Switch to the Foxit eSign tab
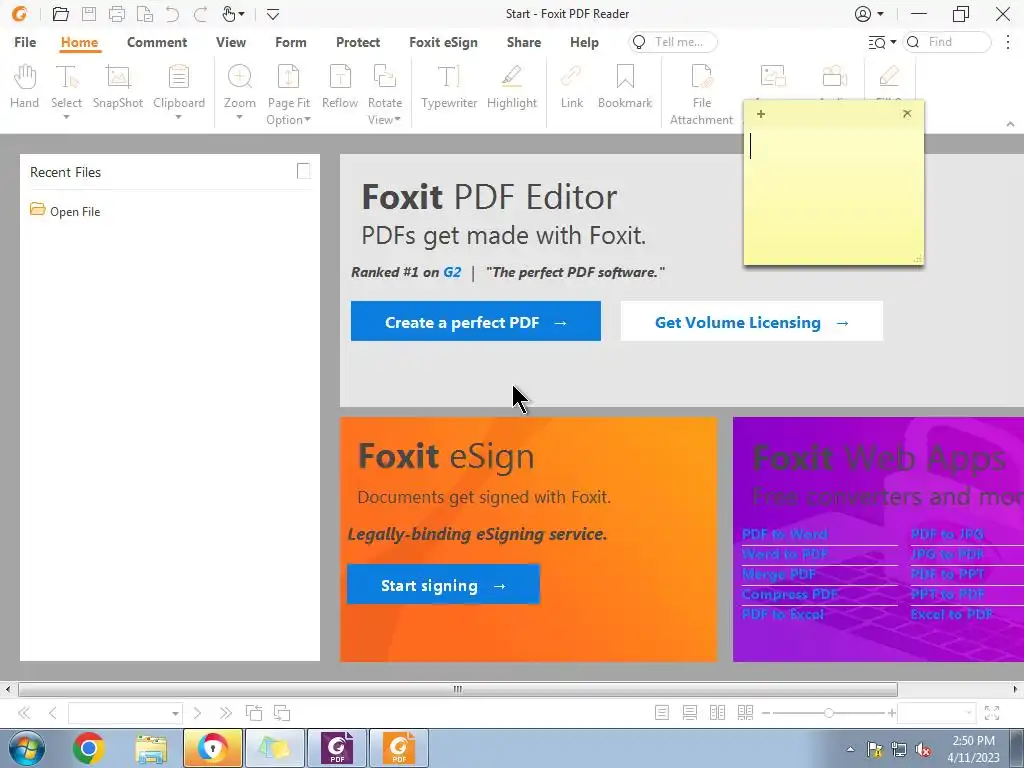This screenshot has height=768, width=1024. click(x=443, y=42)
